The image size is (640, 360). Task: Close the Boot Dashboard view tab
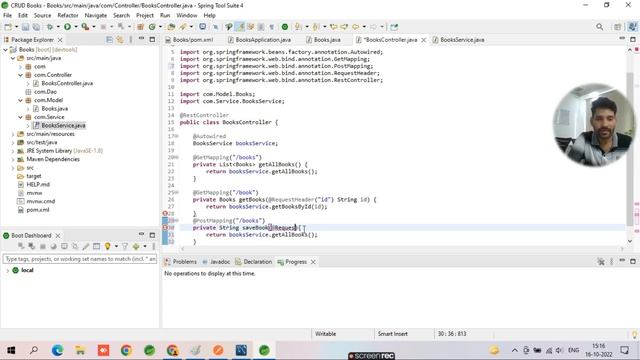pos(58,236)
